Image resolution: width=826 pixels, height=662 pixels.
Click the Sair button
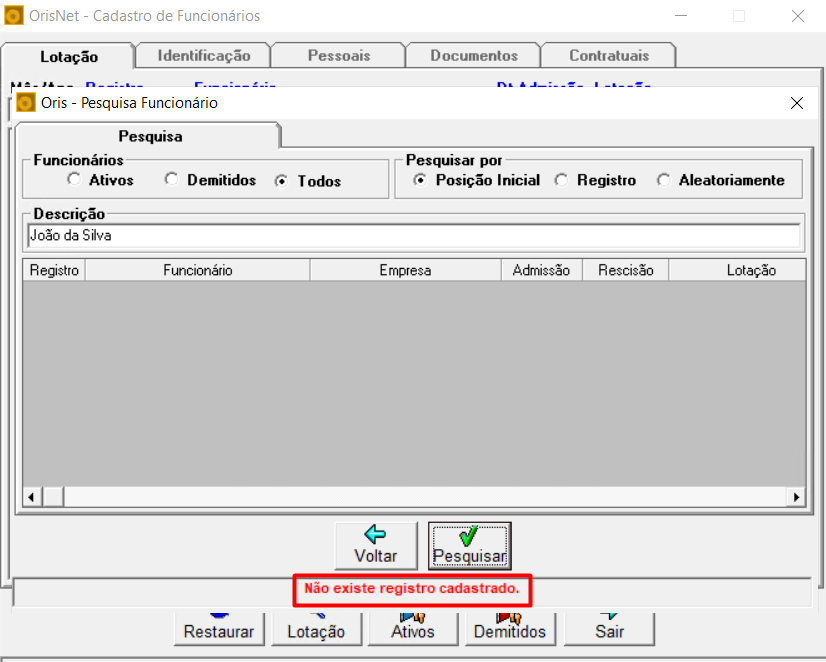609,629
